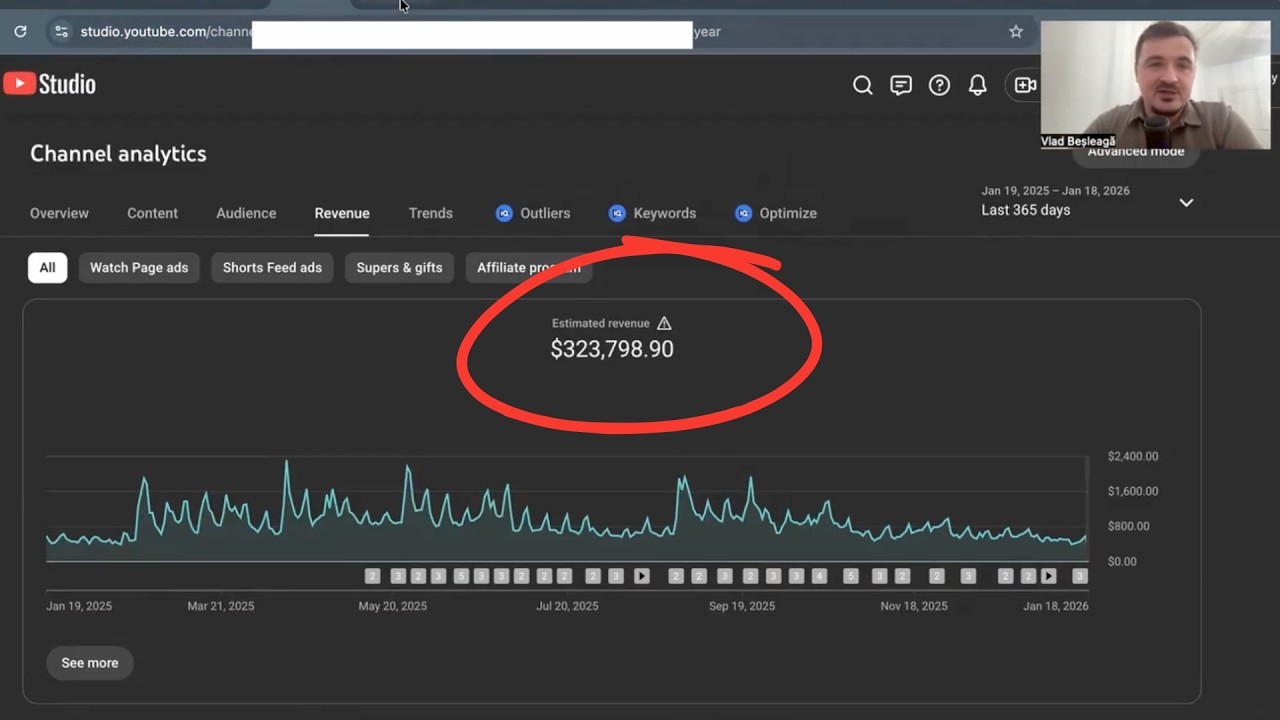Click the blue icon beside Optimize

(743, 213)
